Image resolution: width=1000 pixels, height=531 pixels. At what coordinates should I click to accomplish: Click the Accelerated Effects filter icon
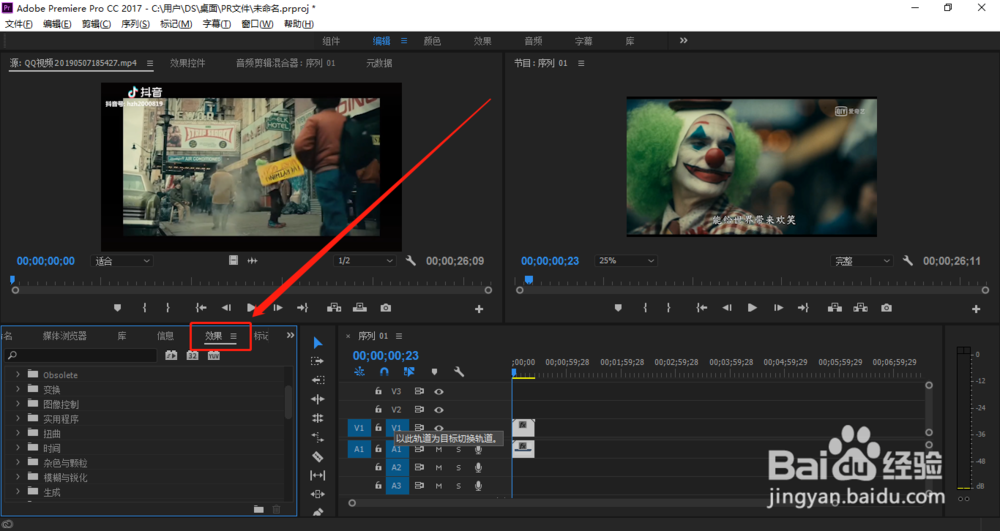[171, 355]
